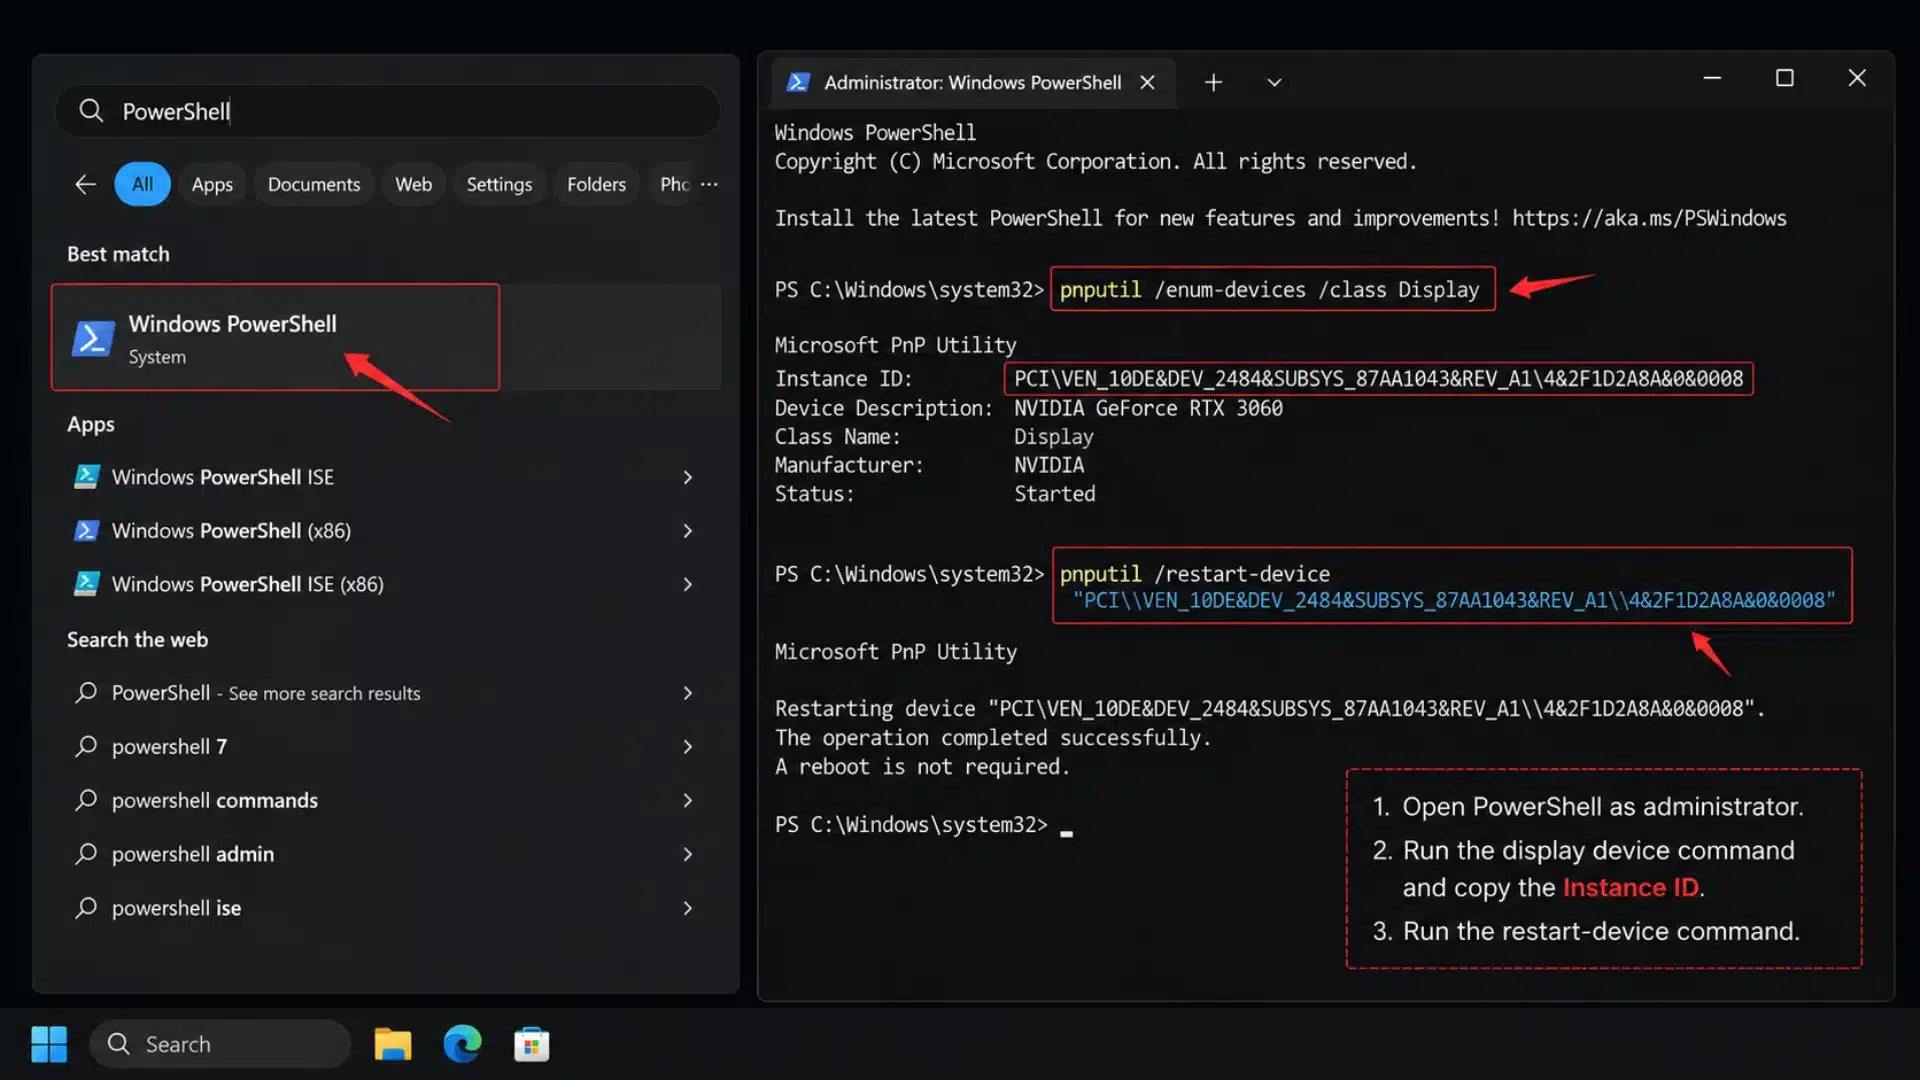Click the terminal prompt cursor line
The image size is (1920, 1080).
[x=923, y=825]
